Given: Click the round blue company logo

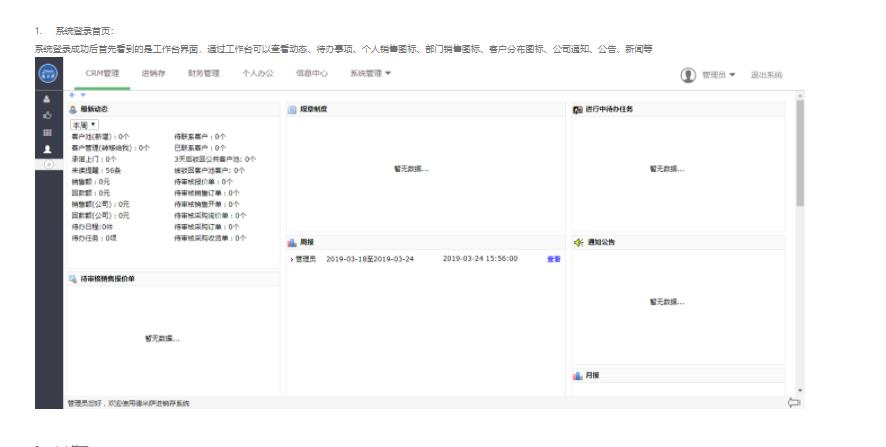Looking at the screenshot, I should [48, 73].
